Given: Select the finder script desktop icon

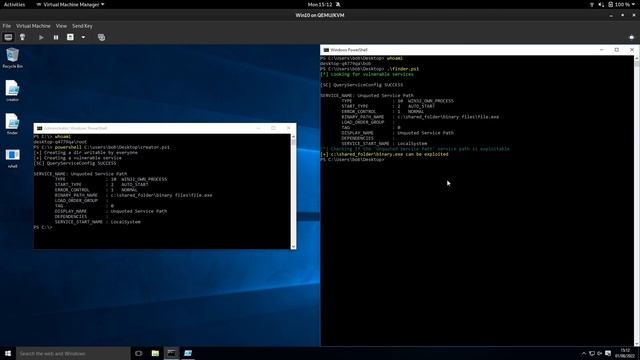Looking at the screenshot, I should pos(12,124).
